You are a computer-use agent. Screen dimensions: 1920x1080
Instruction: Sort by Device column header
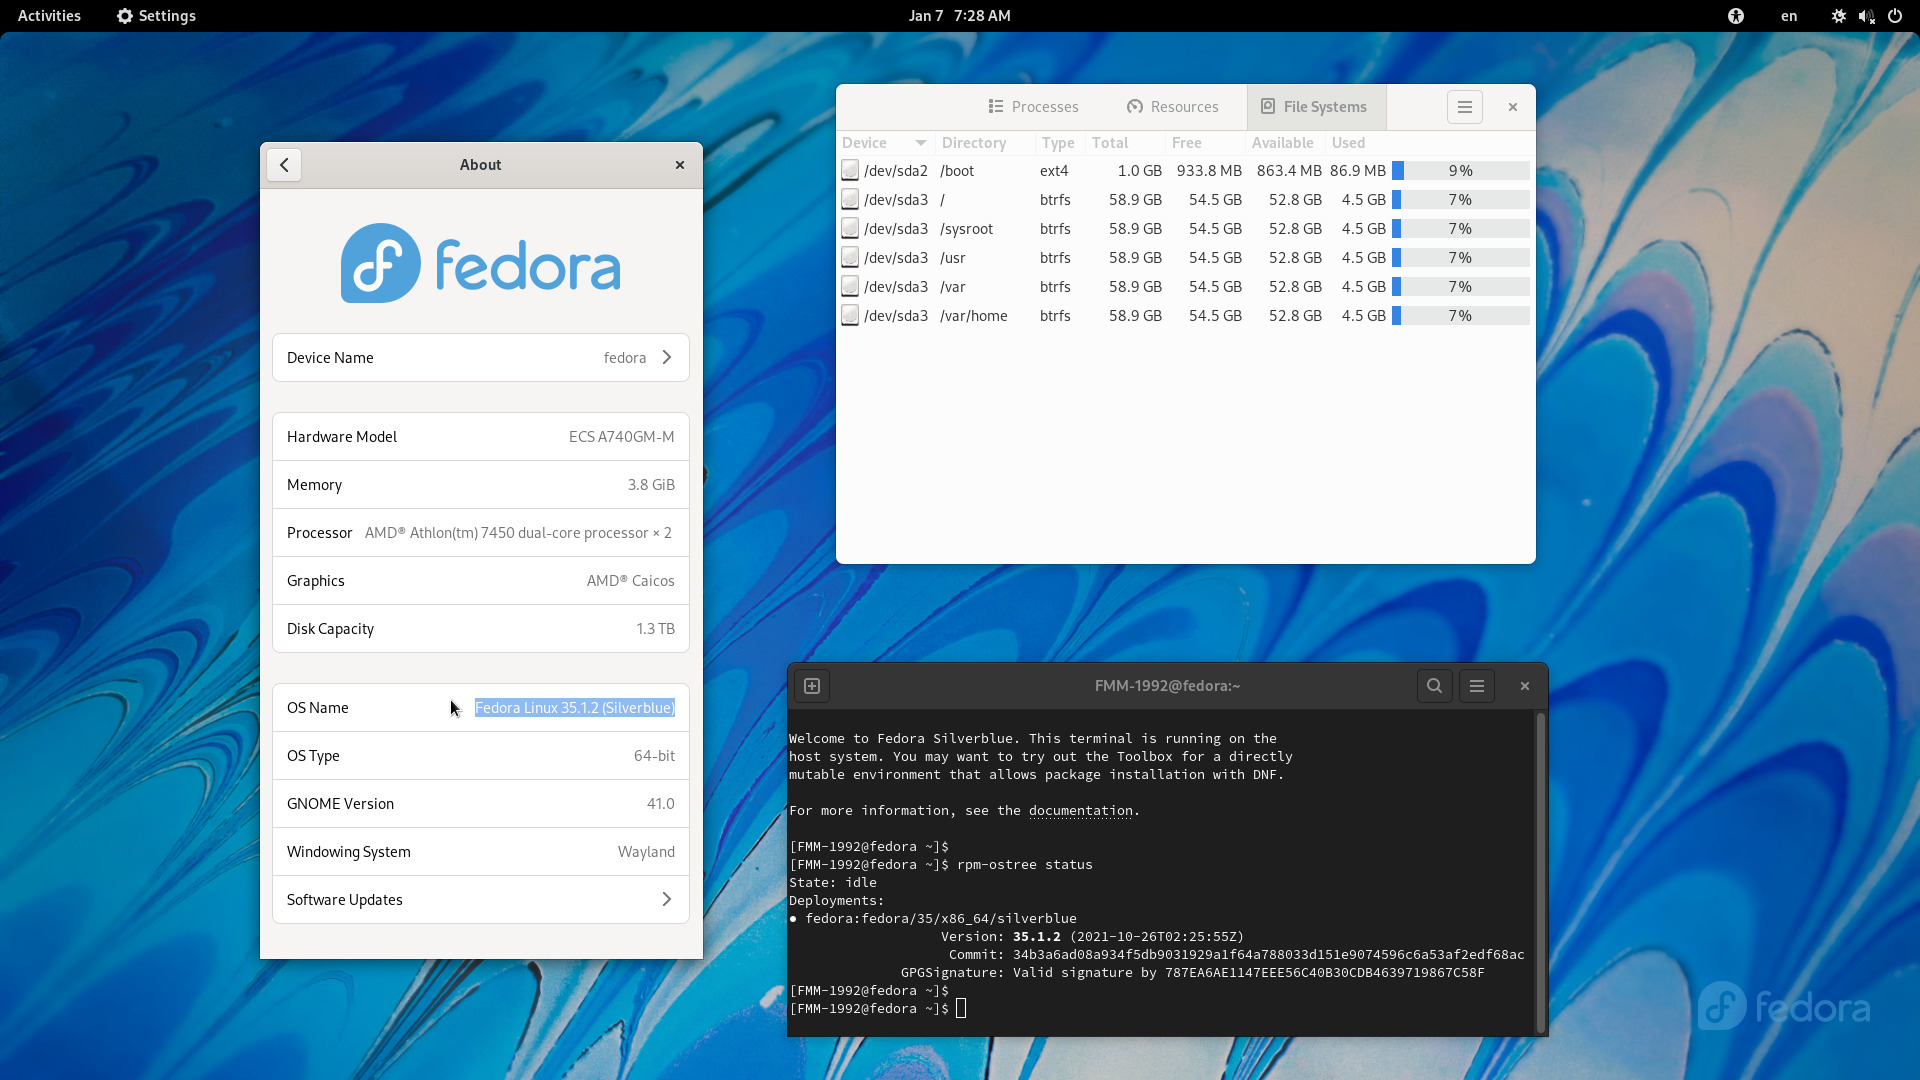point(885,143)
